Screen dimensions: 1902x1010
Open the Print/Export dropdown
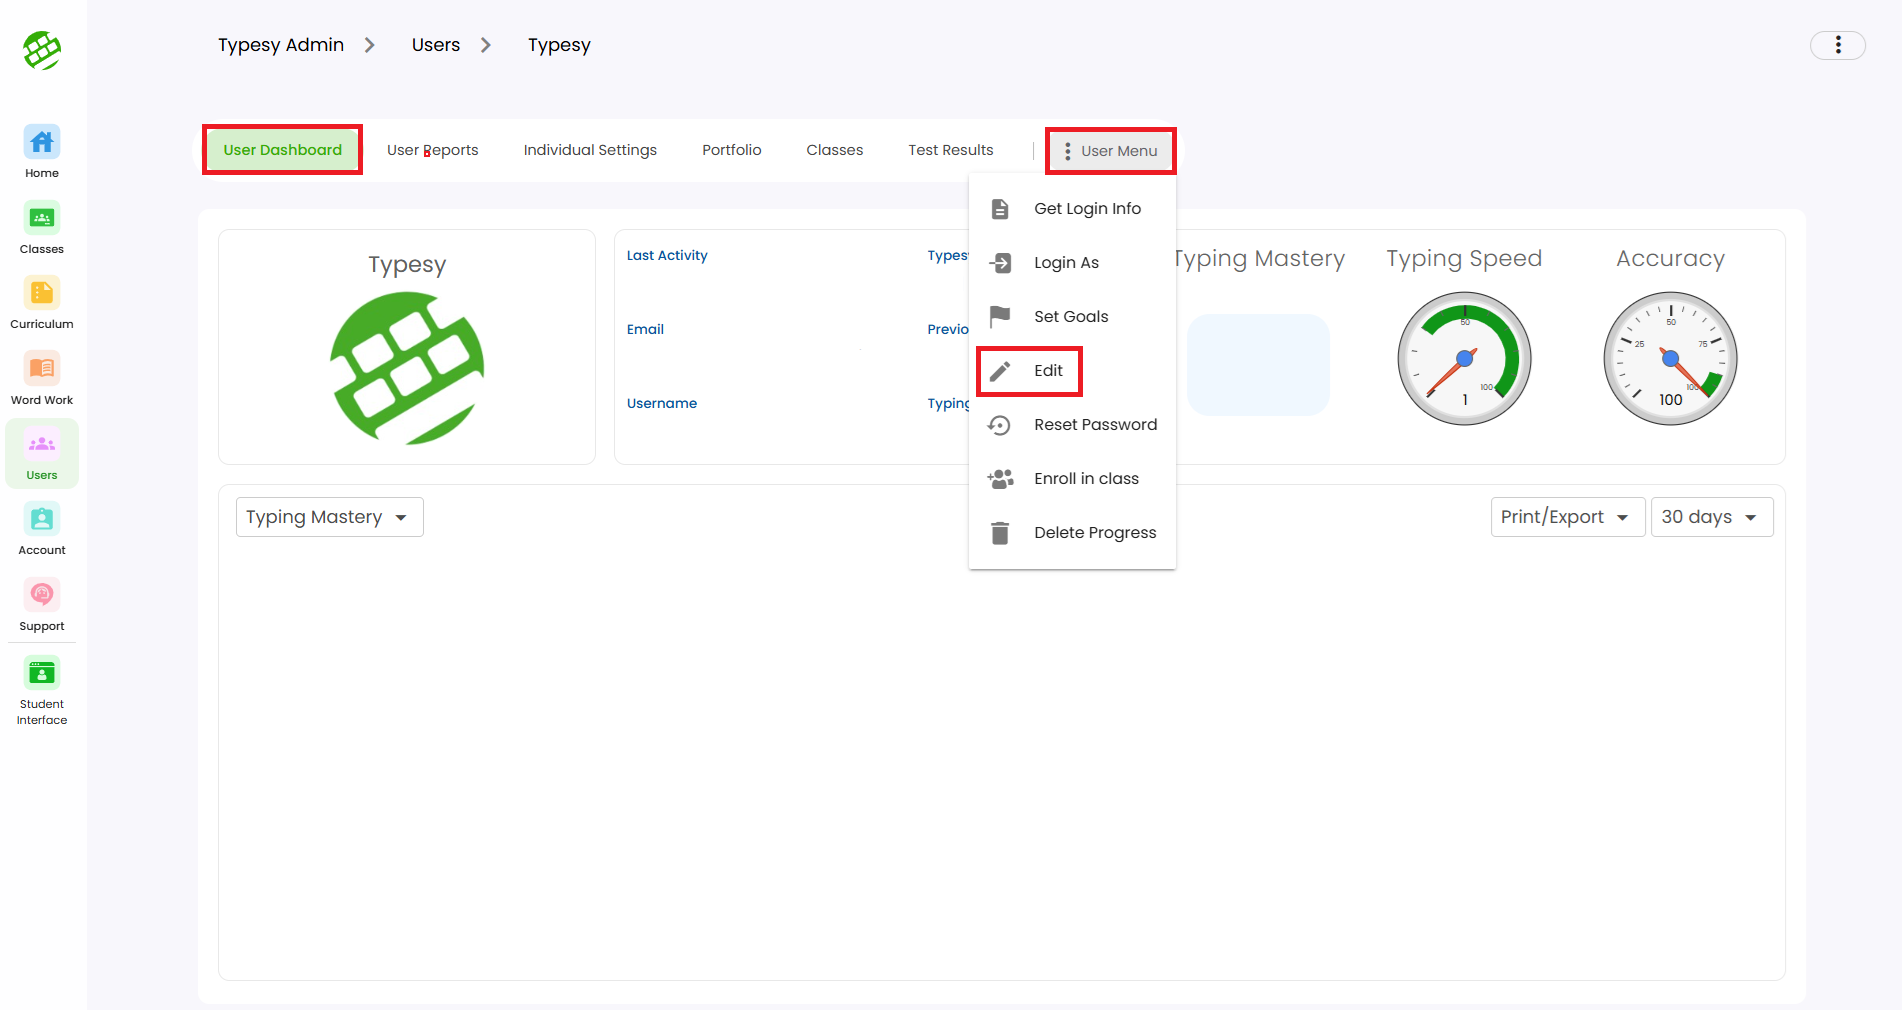tap(1567, 517)
